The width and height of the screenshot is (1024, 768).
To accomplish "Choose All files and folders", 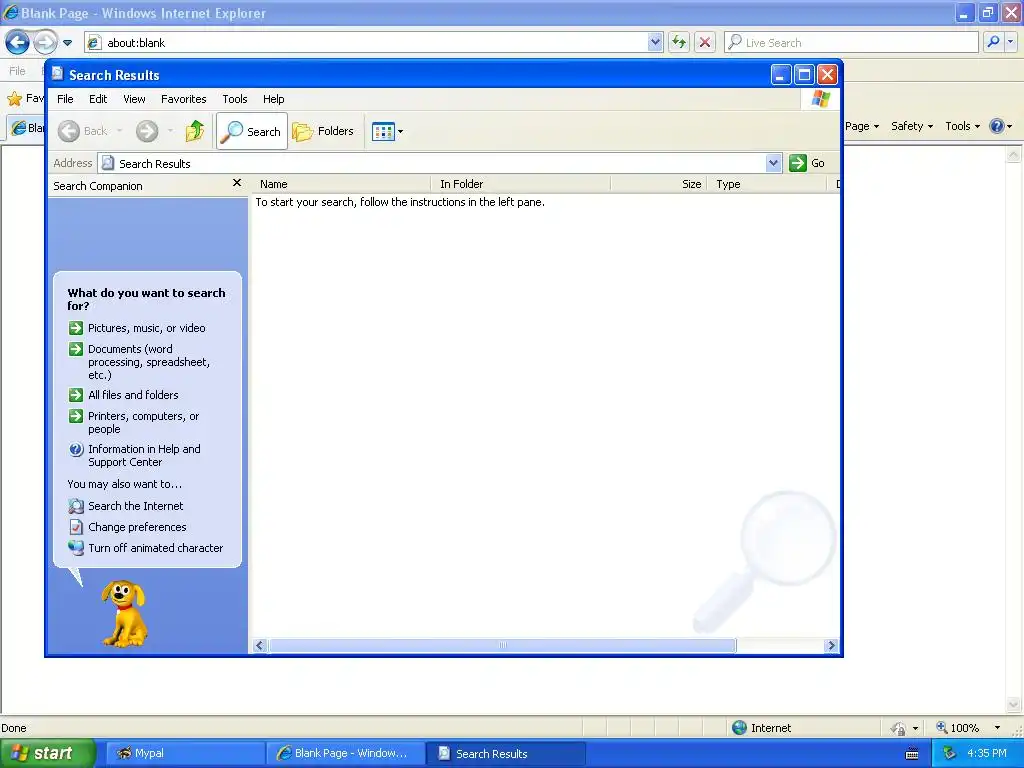I will click(133, 395).
